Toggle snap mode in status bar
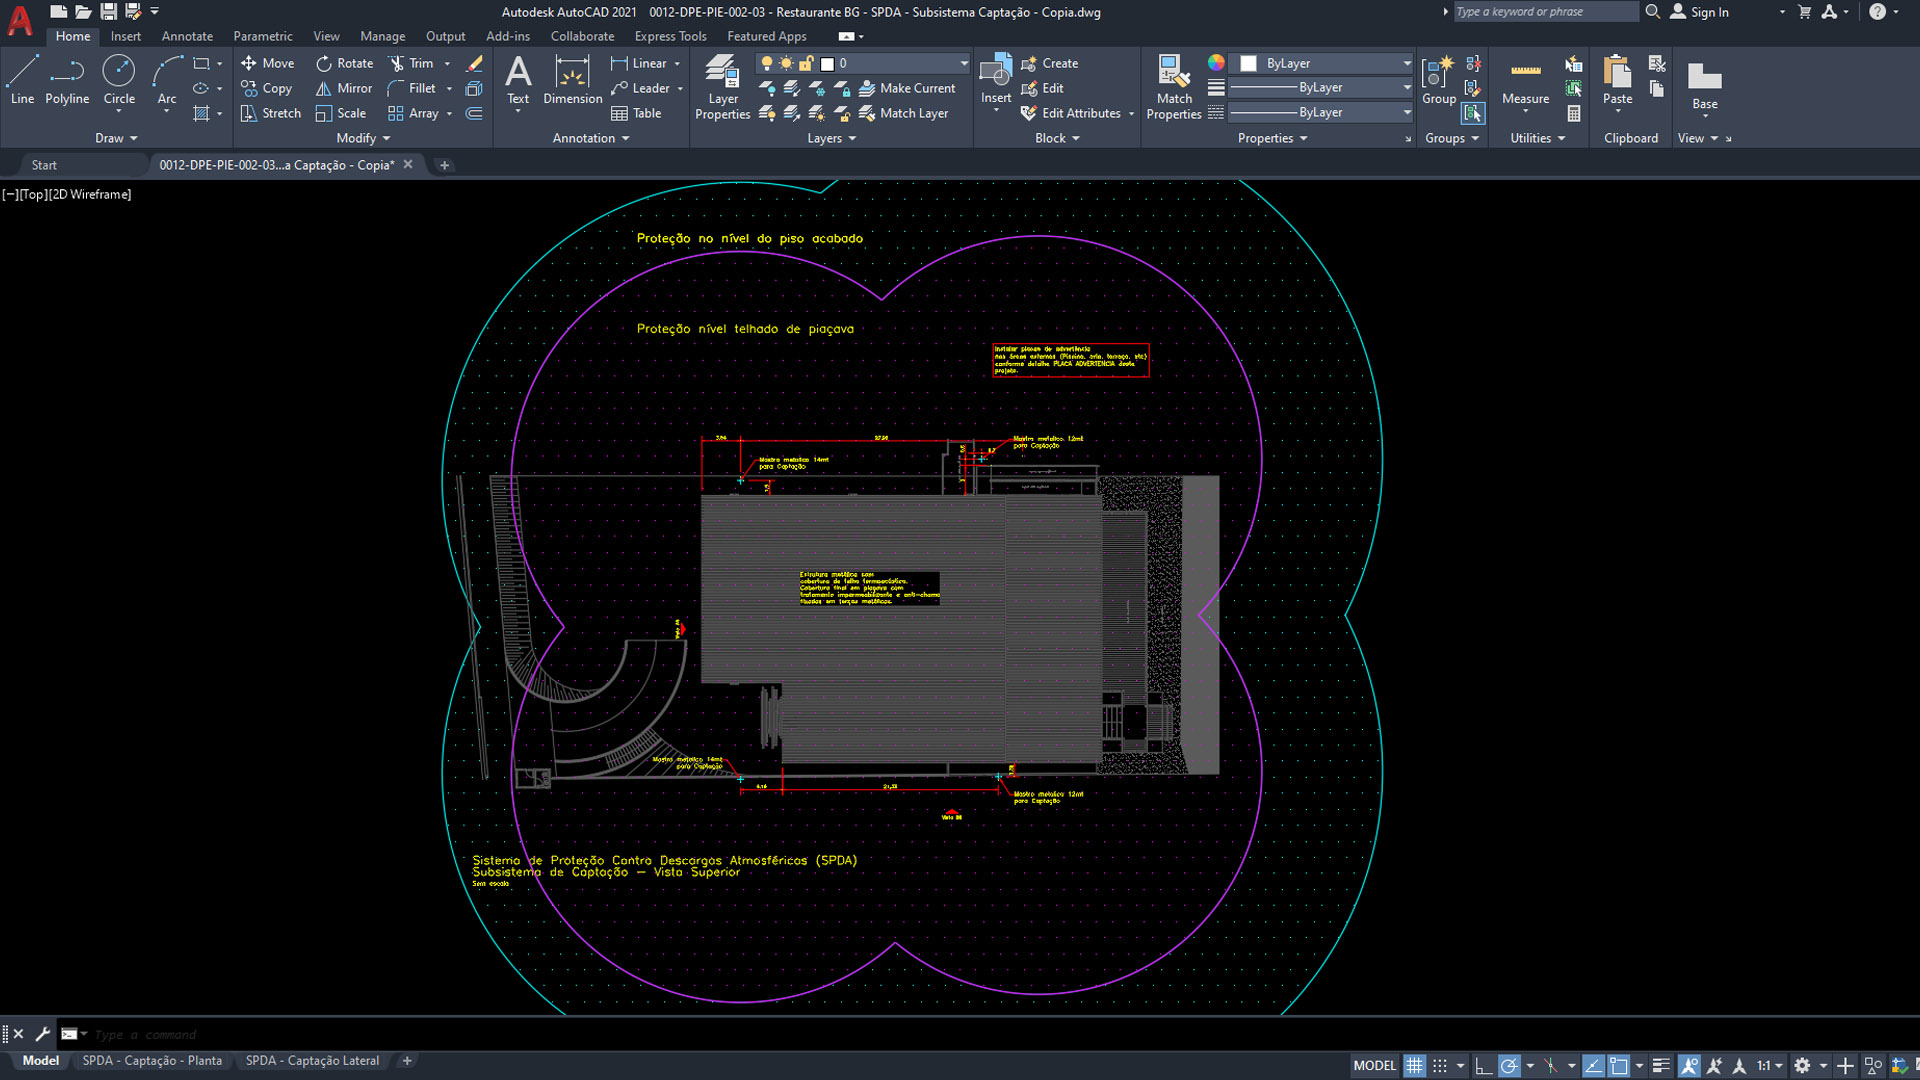Screen dimensions: 1920x1080 1440,1066
